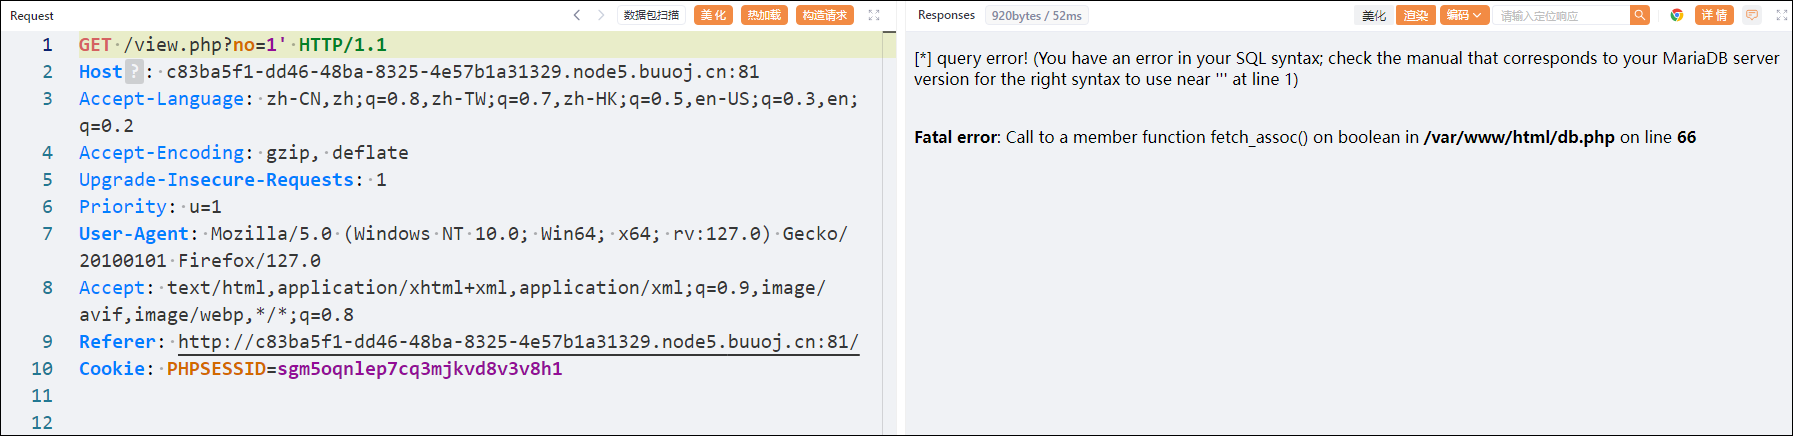Click the 920bytes / 52ms response size tag
1793x436 pixels.
1036,15
